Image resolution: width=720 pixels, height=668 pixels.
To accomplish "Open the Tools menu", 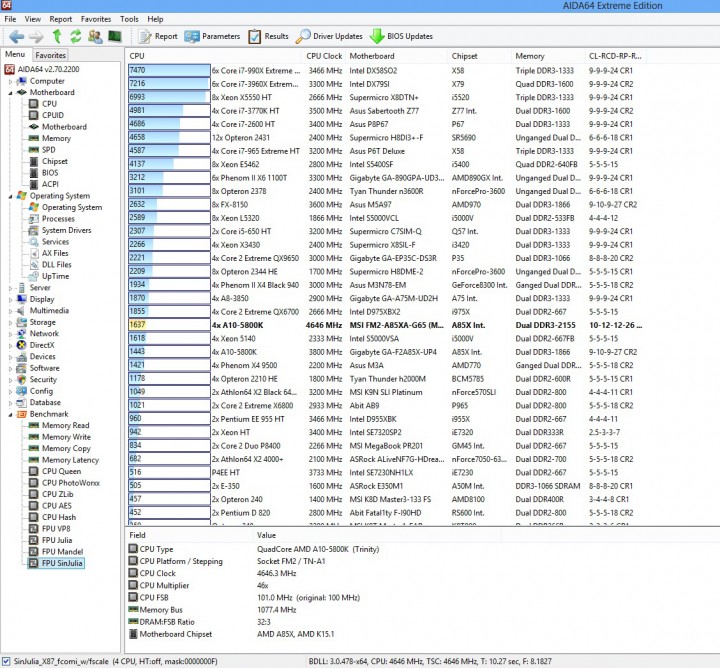I will tap(129, 19).
